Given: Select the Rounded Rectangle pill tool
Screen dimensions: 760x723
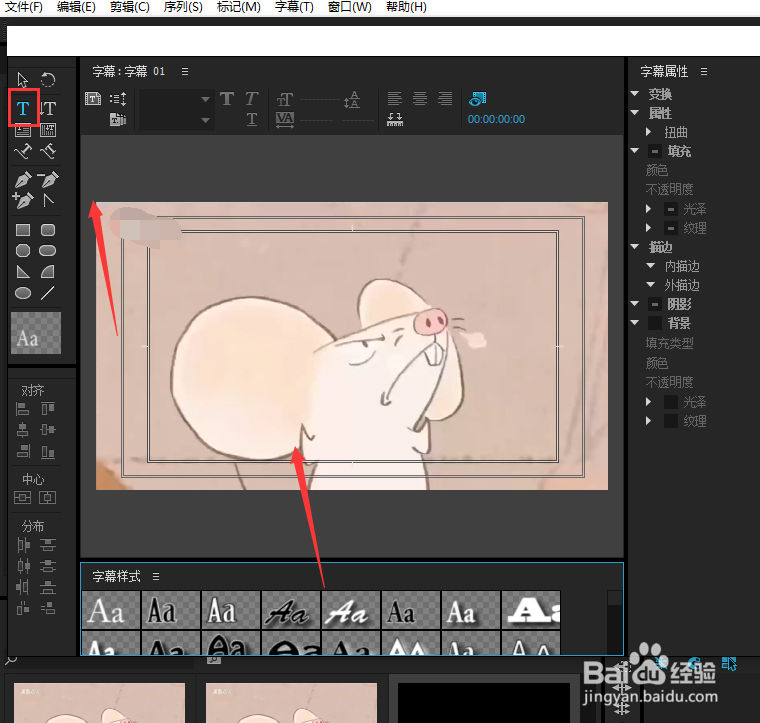Looking at the screenshot, I should point(48,251).
